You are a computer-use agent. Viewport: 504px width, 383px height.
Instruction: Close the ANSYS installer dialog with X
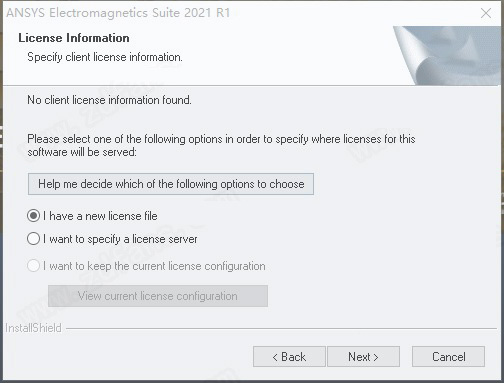tap(486, 13)
